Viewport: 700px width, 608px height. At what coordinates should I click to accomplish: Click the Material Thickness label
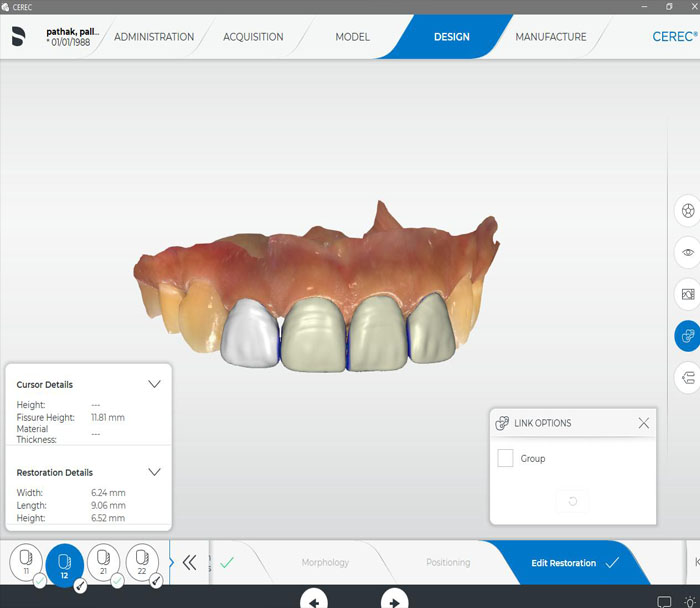(x=37, y=434)
